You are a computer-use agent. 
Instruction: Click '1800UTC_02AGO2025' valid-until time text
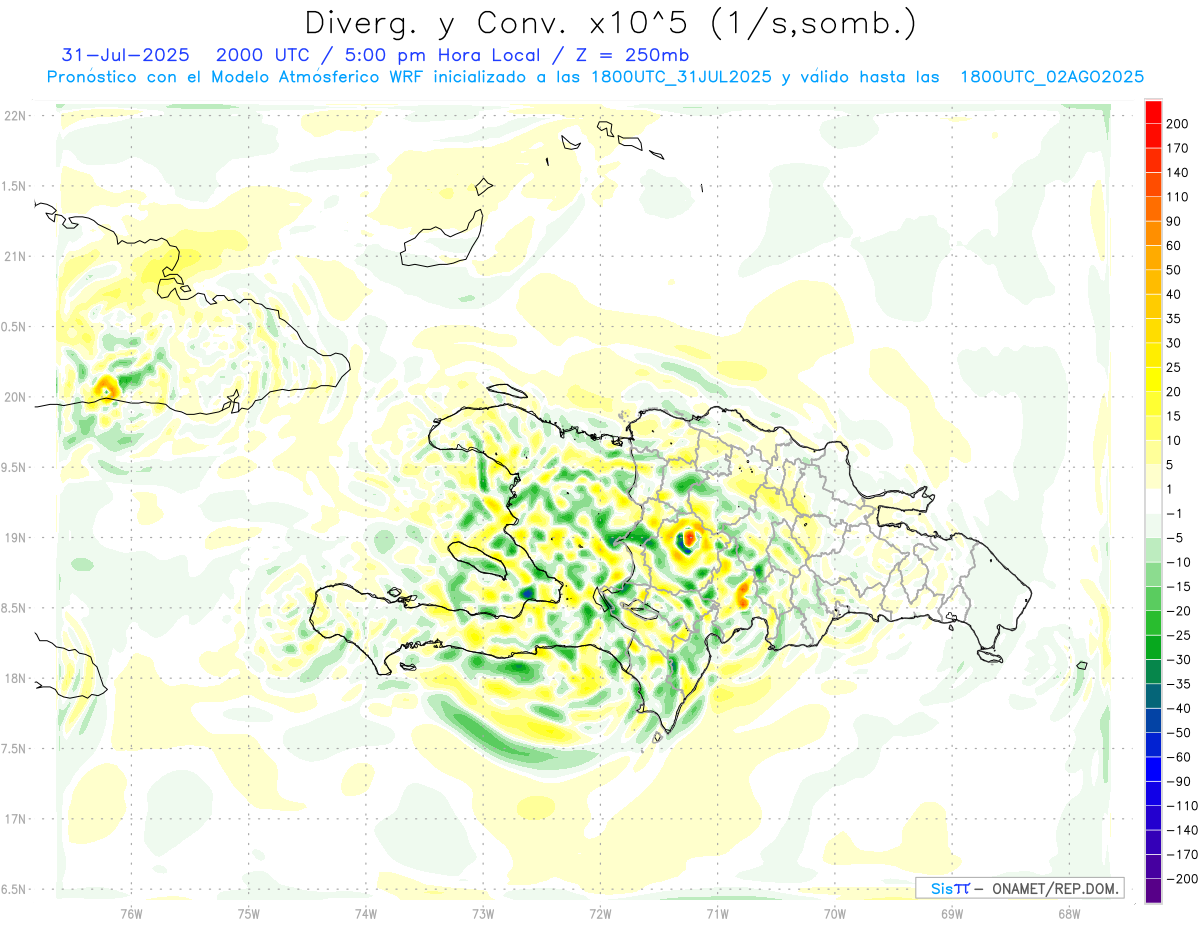click(x=1052, y=77)
